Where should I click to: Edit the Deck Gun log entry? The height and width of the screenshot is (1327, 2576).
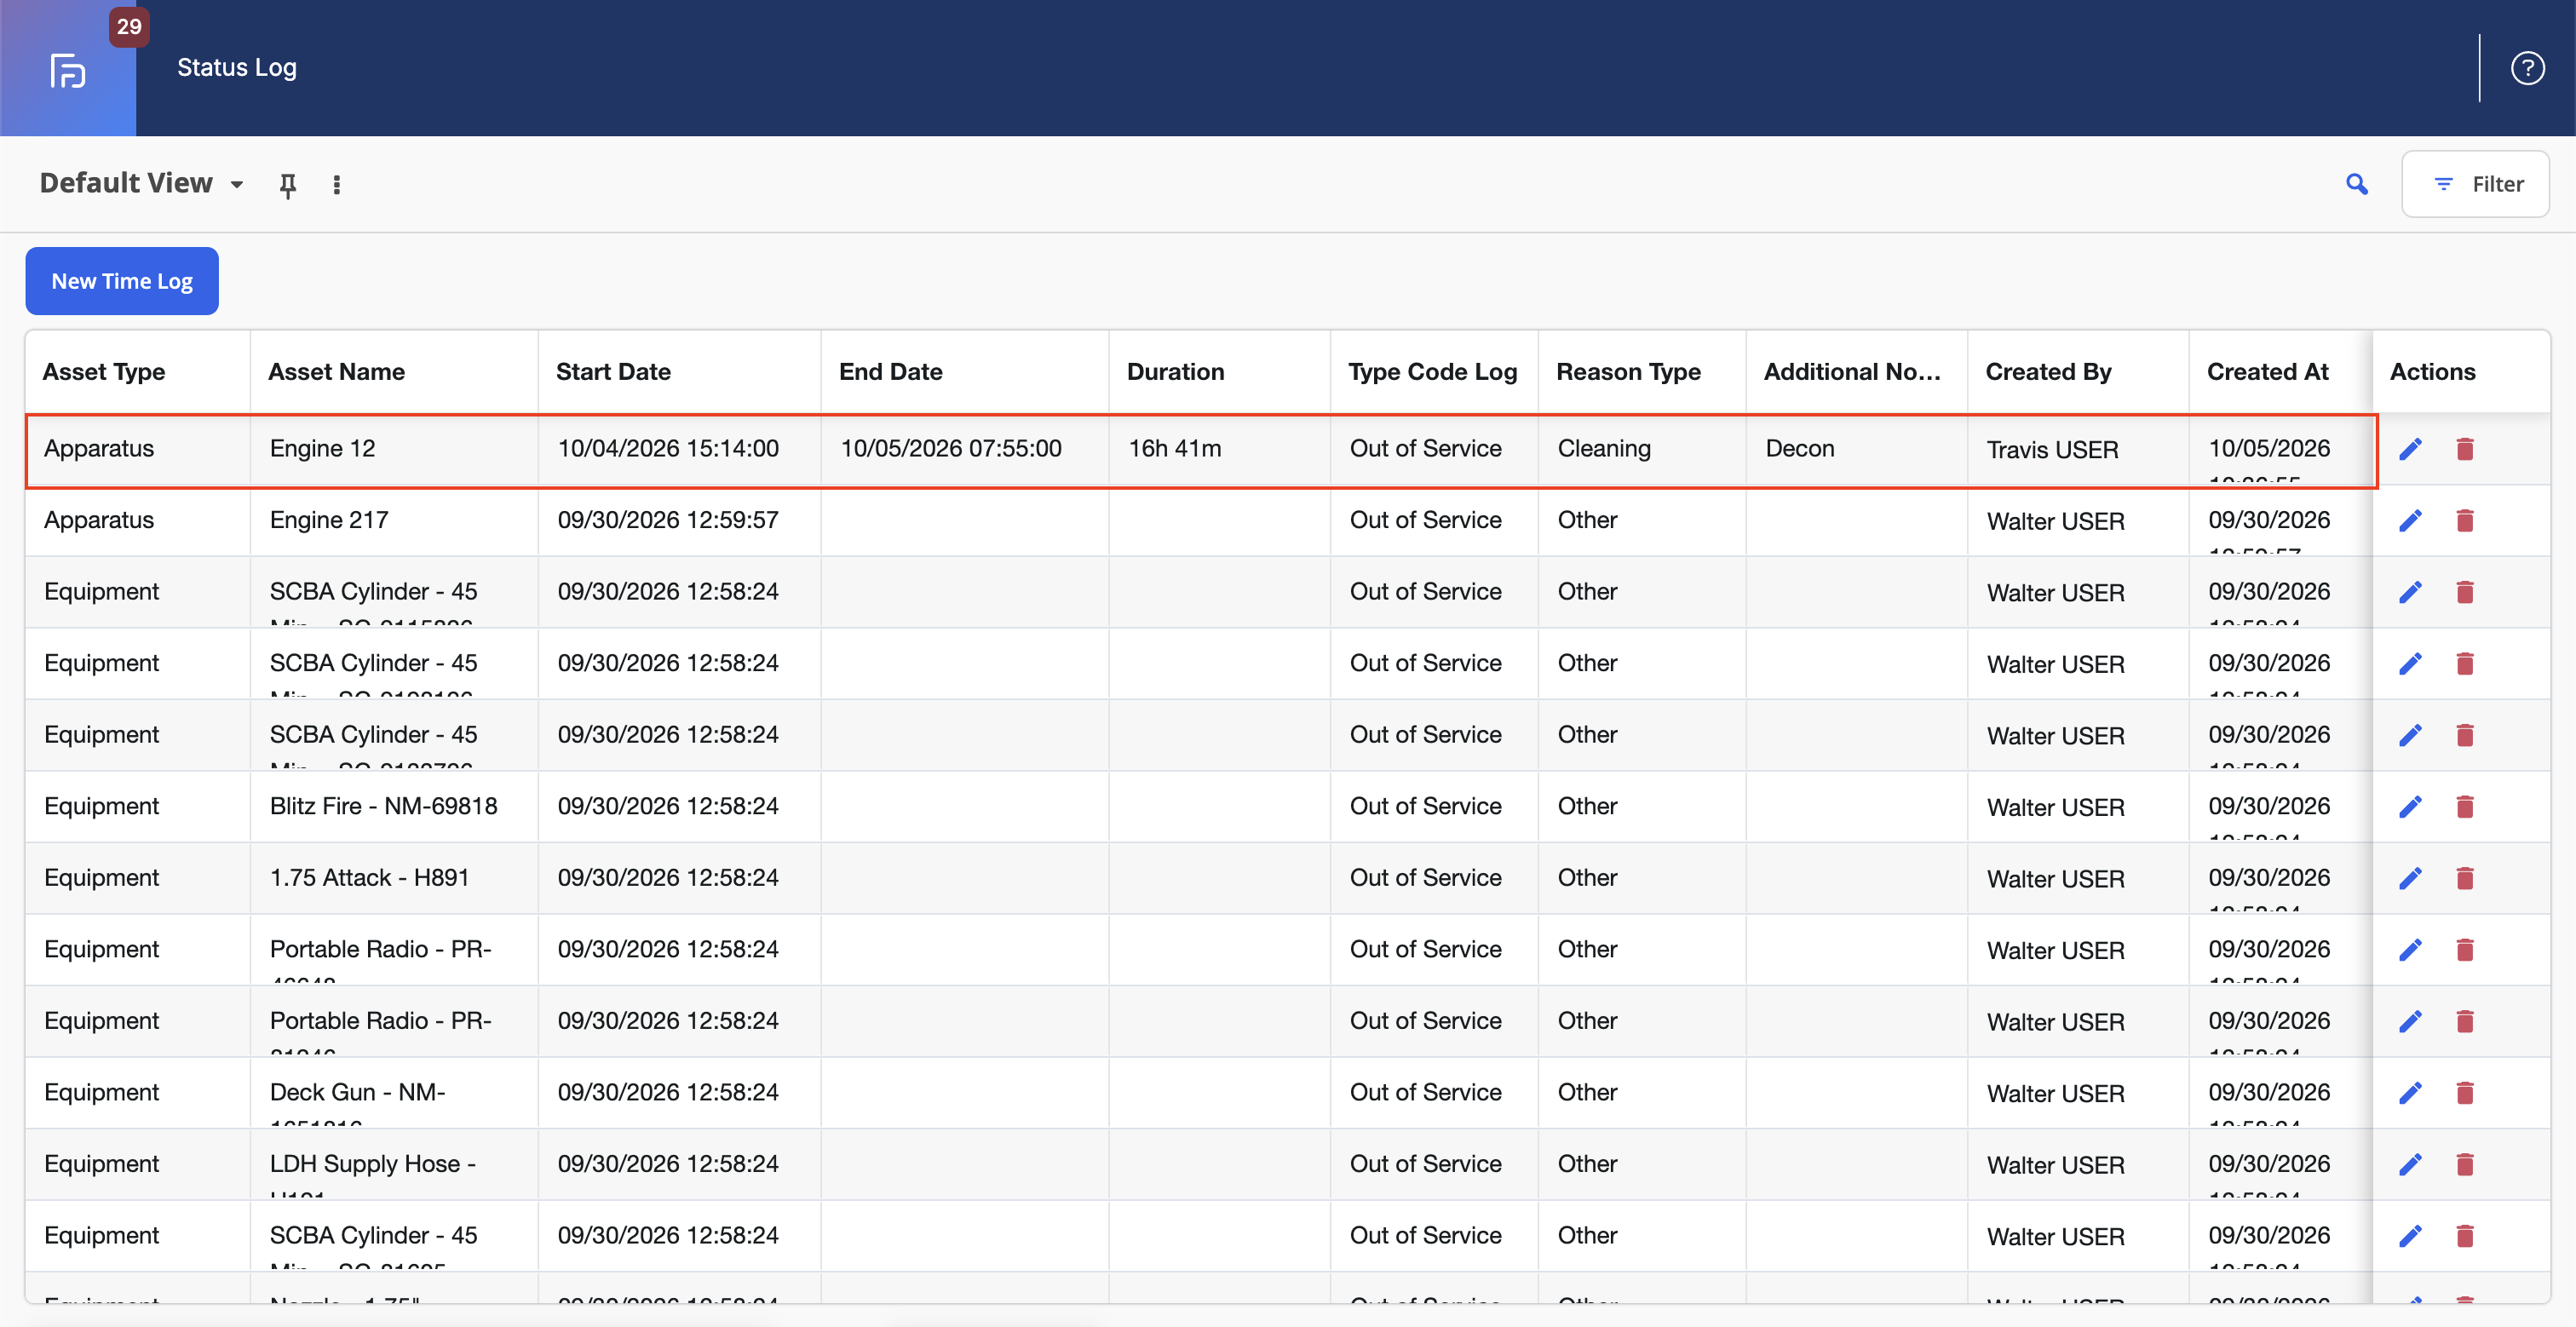coord(2411,1093)
